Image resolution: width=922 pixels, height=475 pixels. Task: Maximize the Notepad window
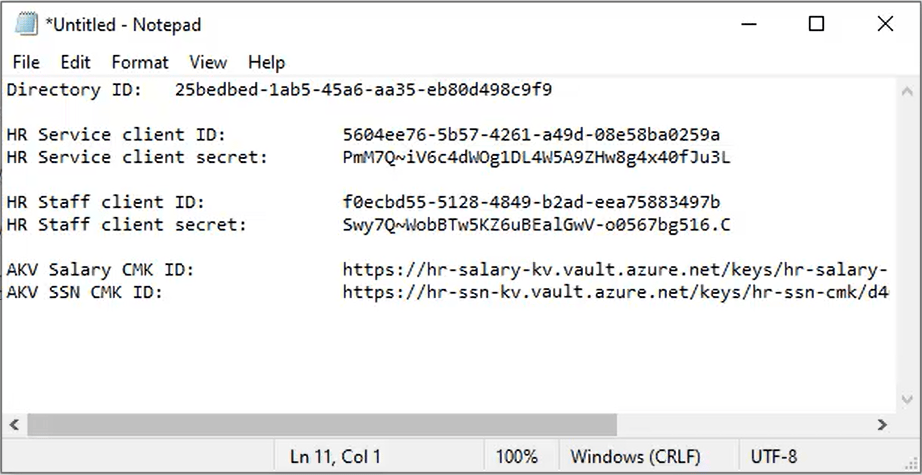pyautogui.click(x=816, y=25)
